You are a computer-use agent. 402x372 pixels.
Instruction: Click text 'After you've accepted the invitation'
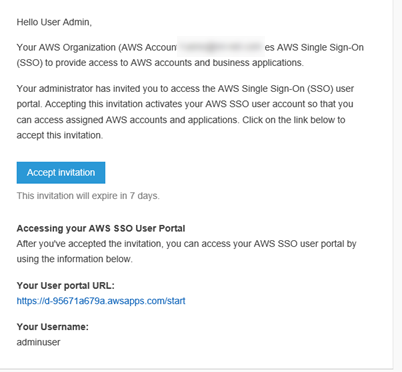tap(187, 251)
